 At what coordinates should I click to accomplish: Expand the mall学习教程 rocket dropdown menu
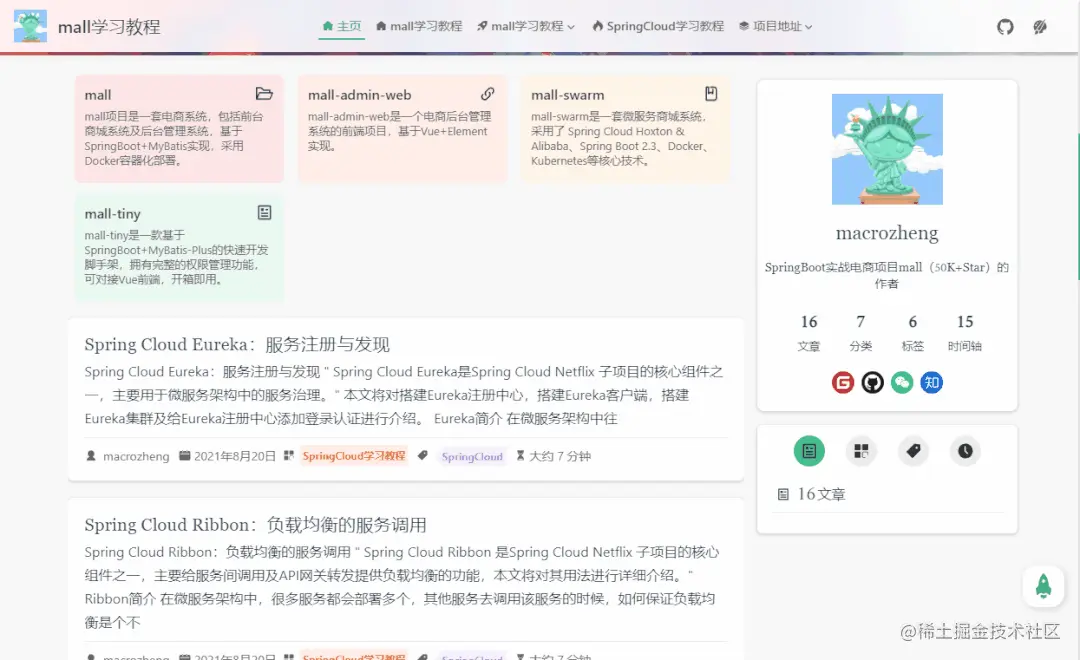526,26
